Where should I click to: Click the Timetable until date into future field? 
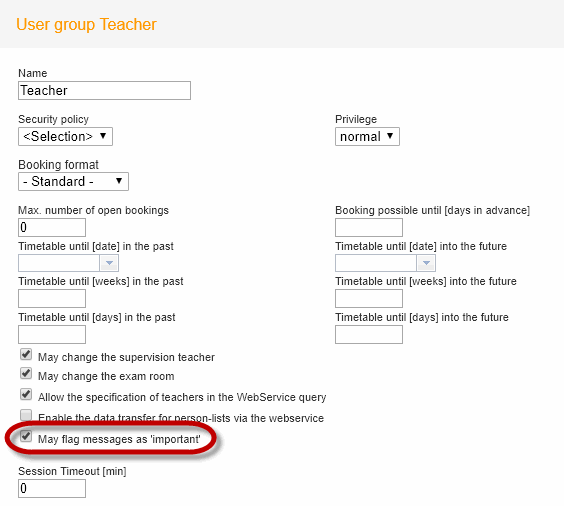(x=376, y=263)
